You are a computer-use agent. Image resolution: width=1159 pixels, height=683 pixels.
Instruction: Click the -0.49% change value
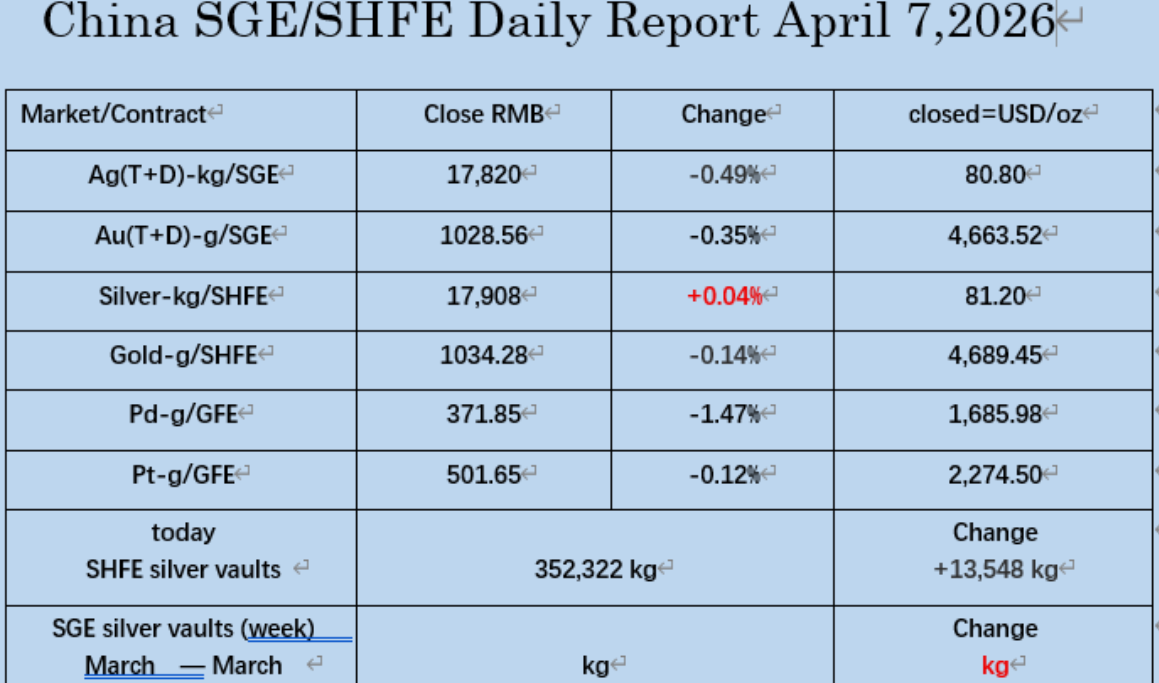point(724,175)
